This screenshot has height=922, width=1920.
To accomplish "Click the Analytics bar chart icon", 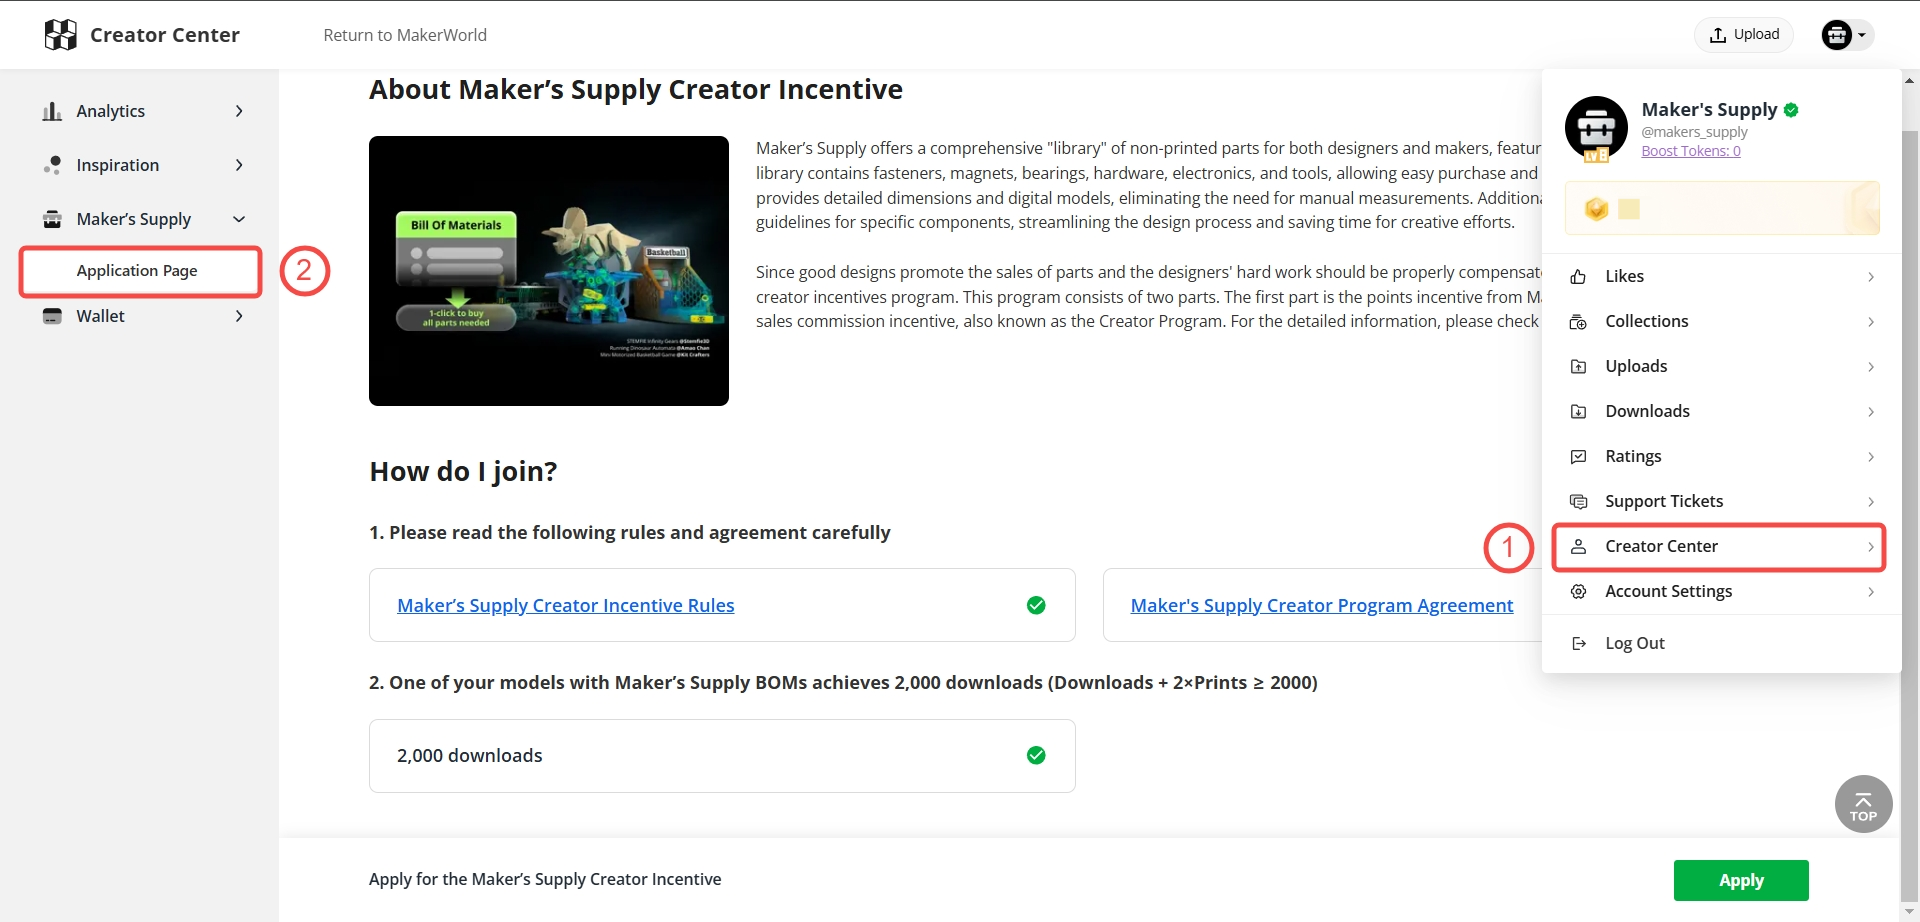I will click(52, 111).
